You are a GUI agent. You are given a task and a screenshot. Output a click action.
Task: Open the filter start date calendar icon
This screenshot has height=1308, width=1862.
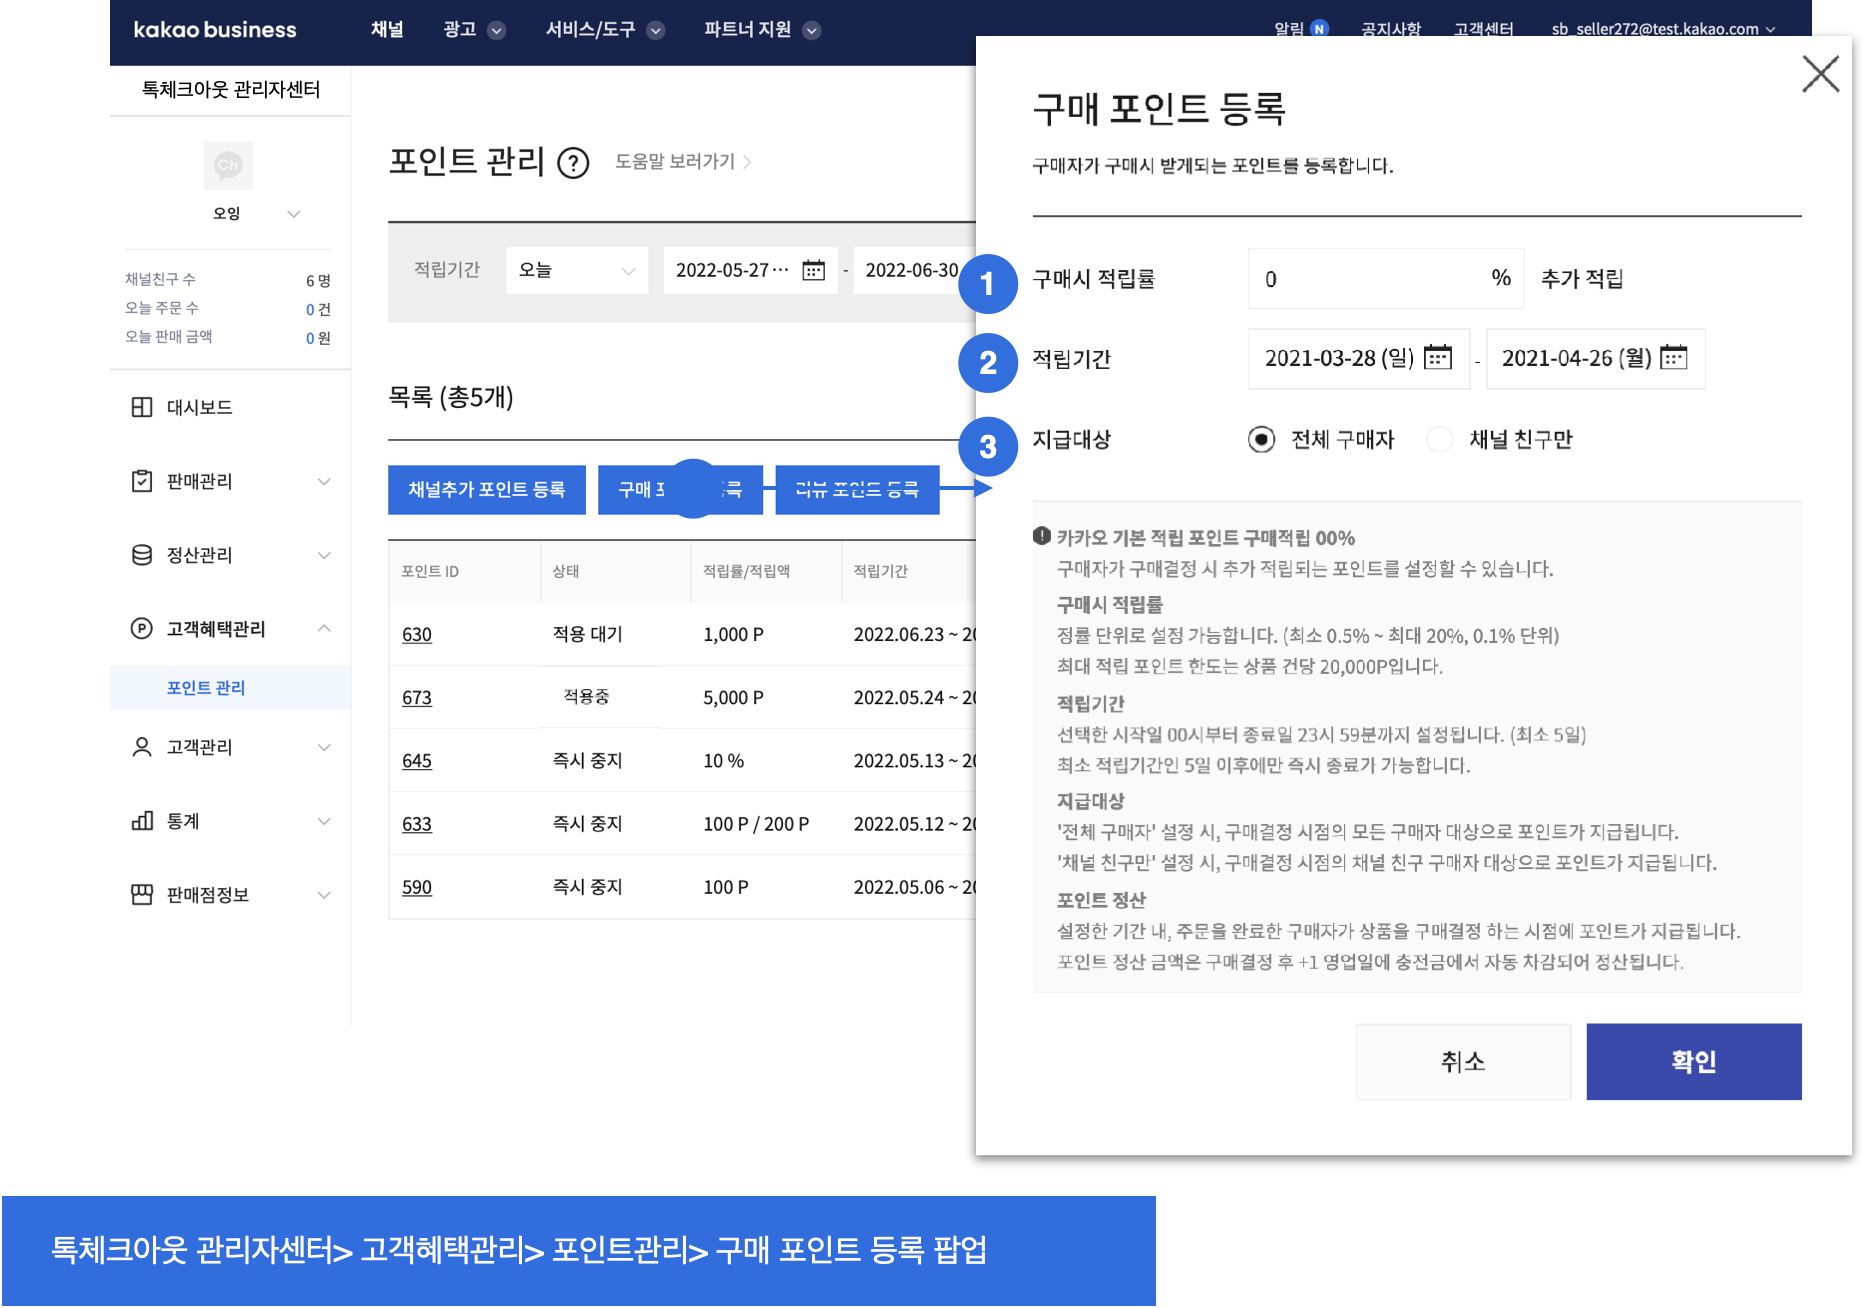[813, 270]
